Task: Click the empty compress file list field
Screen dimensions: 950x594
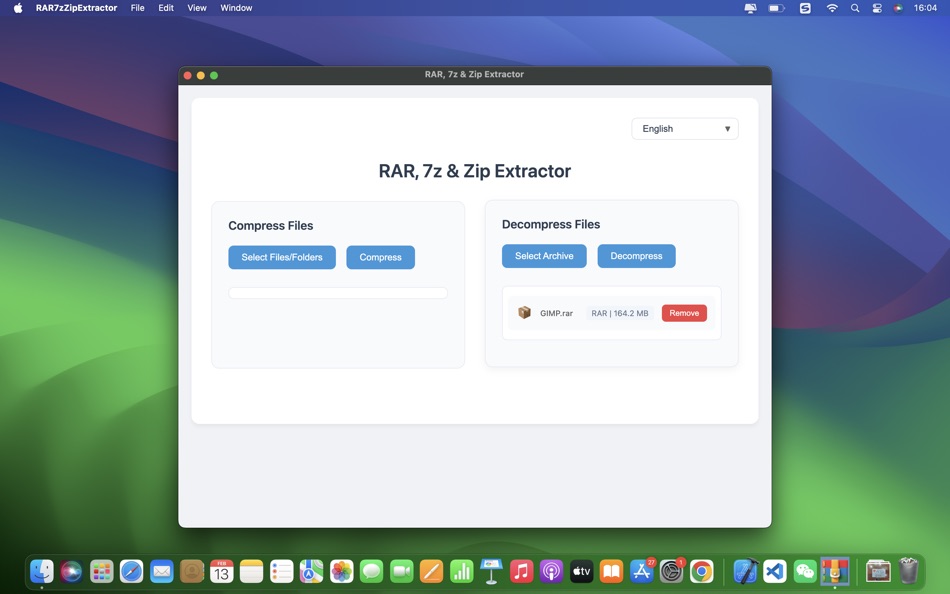Action: (337, 293)
